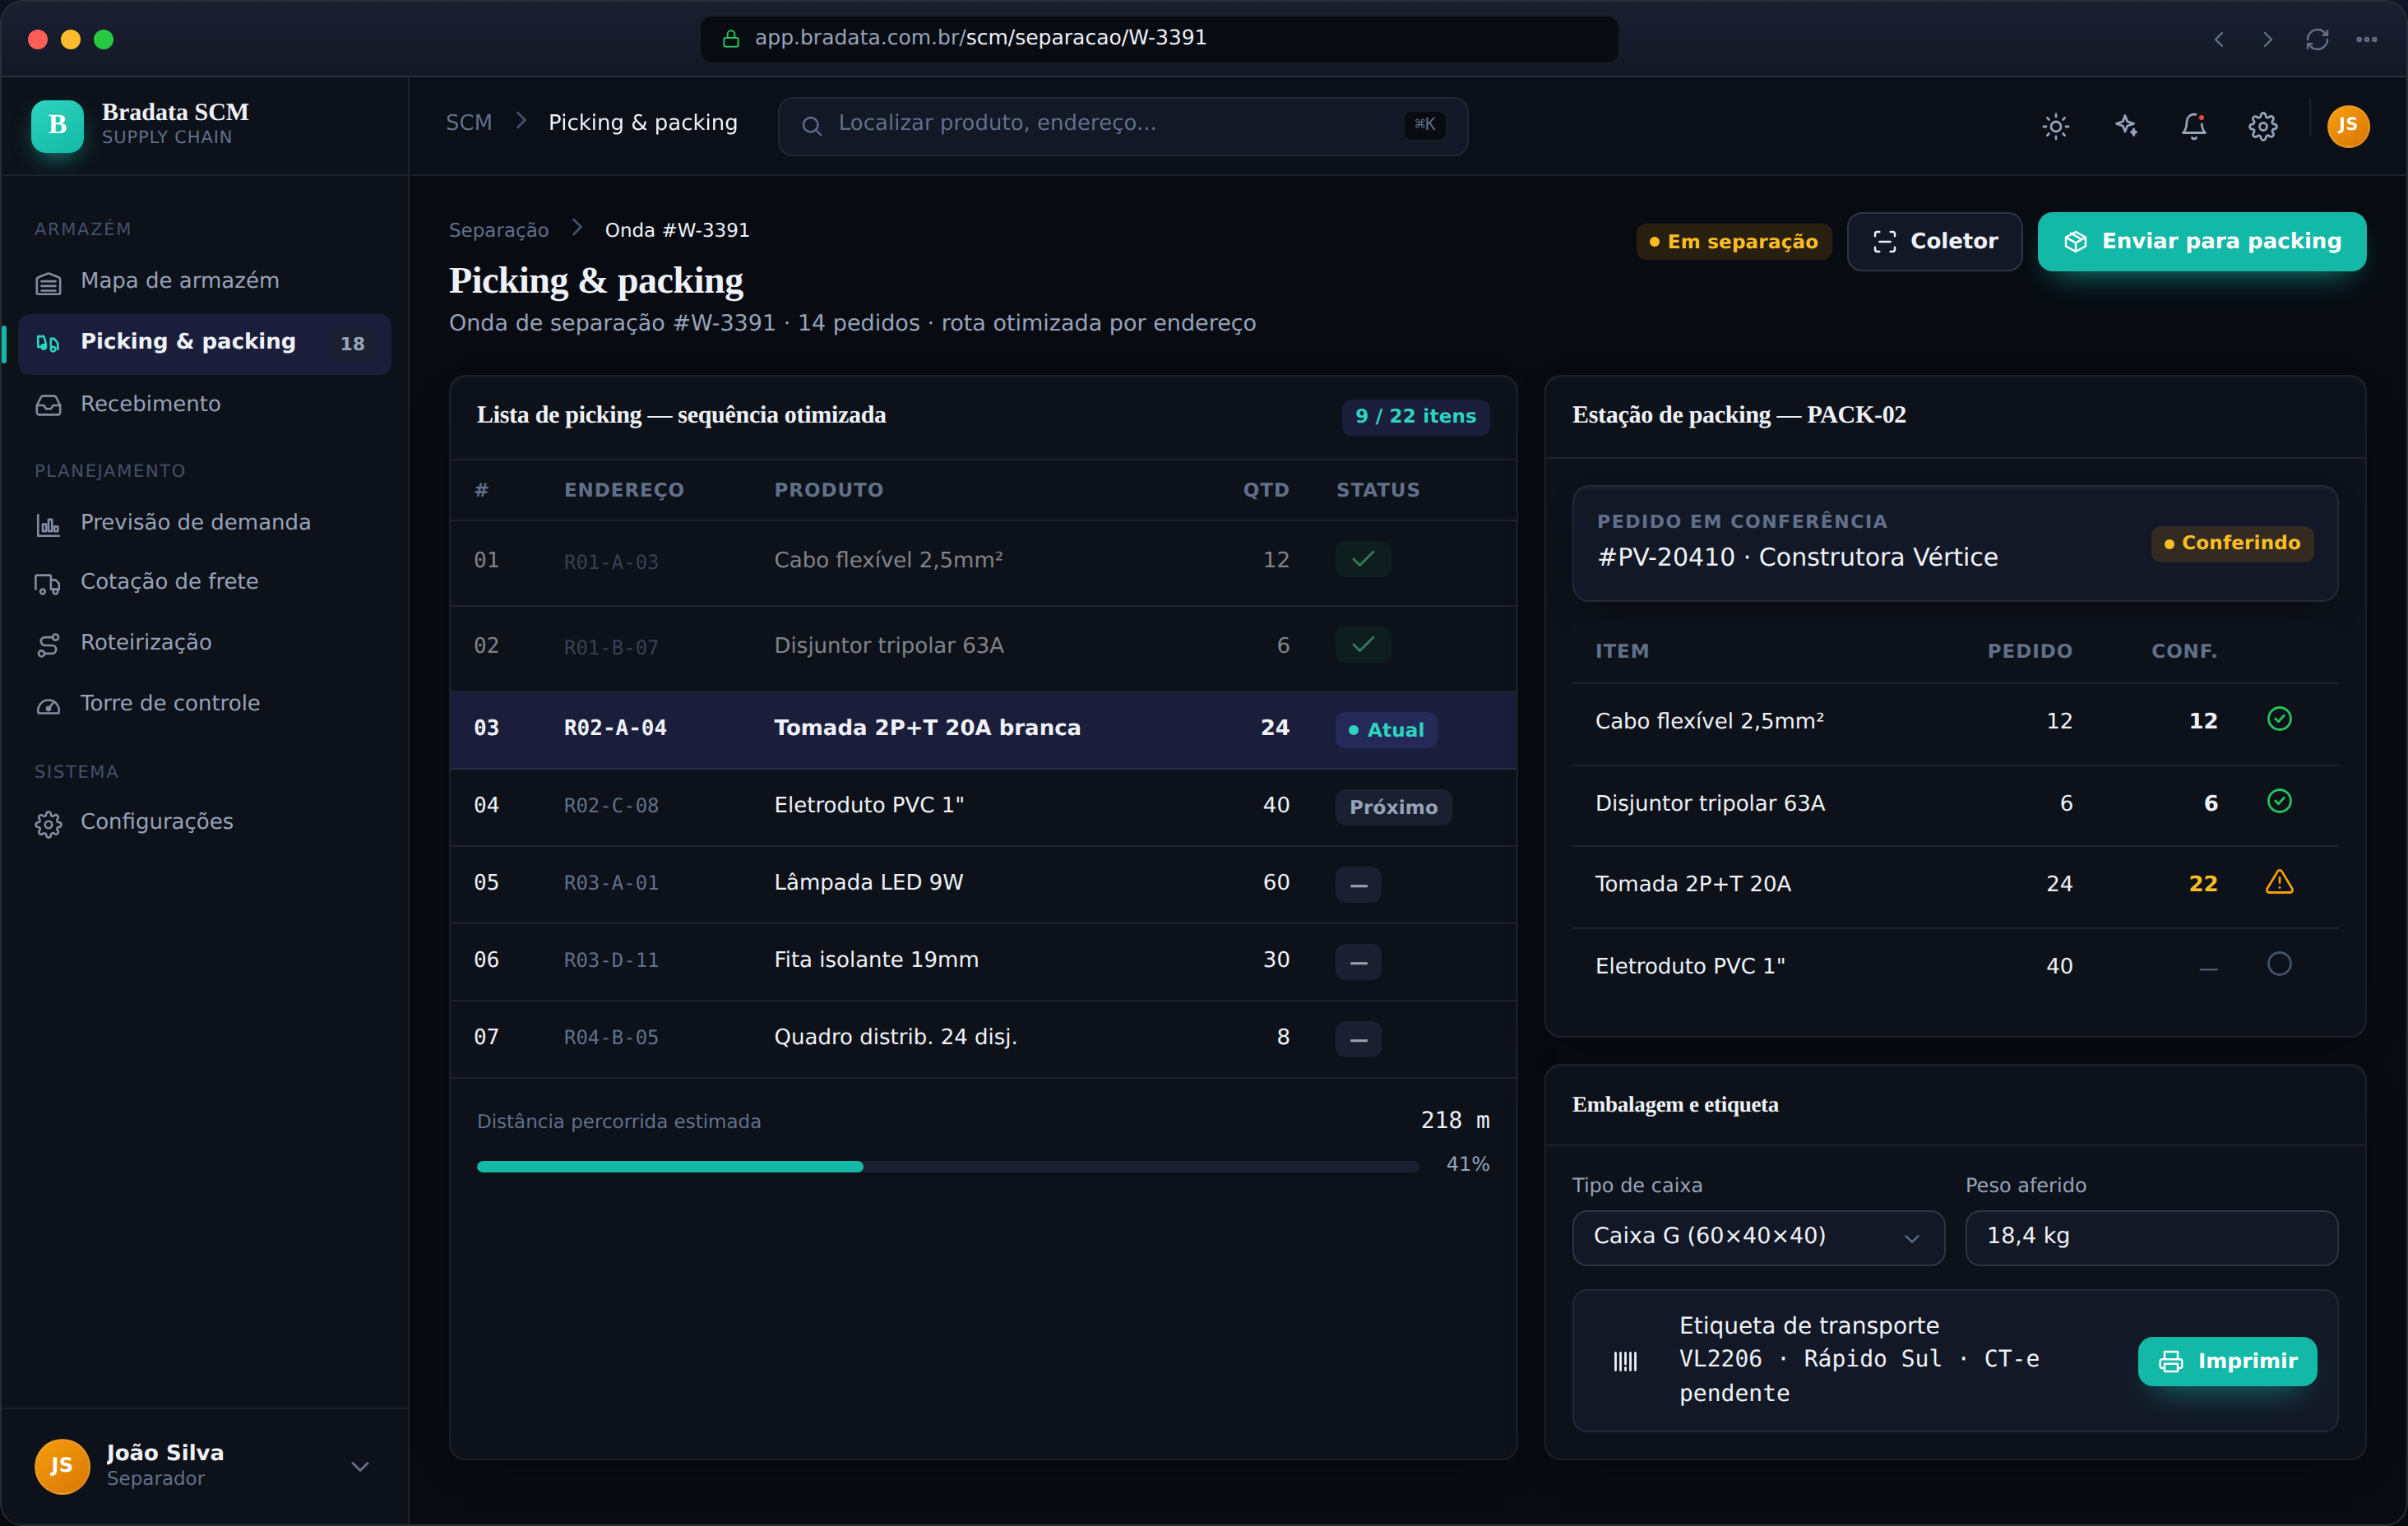Open Mapa de armazém in sidebar

pyautogui.click(x=203, y=281)
